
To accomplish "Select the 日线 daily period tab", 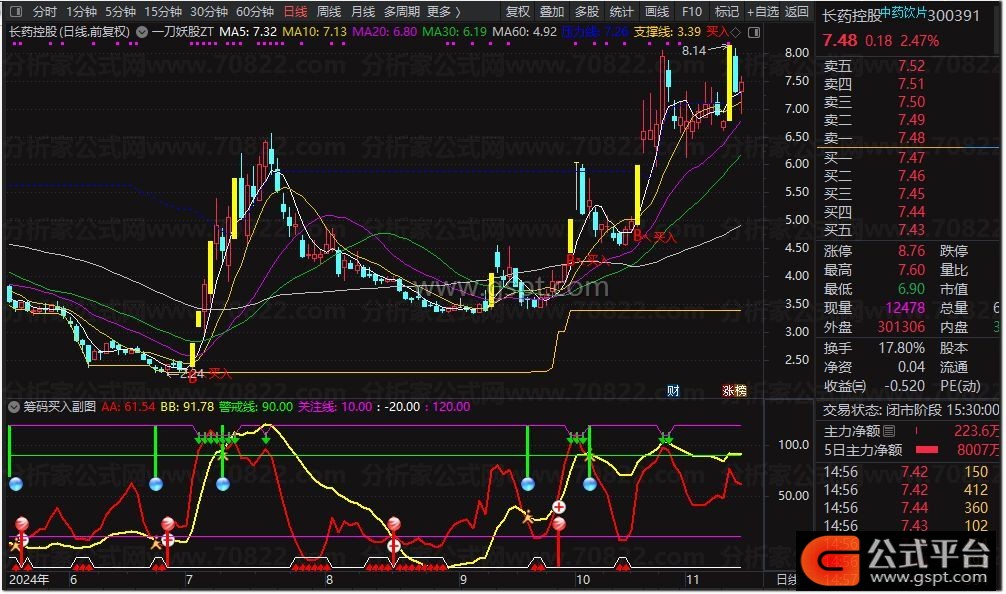I will (x=295, y=12).
